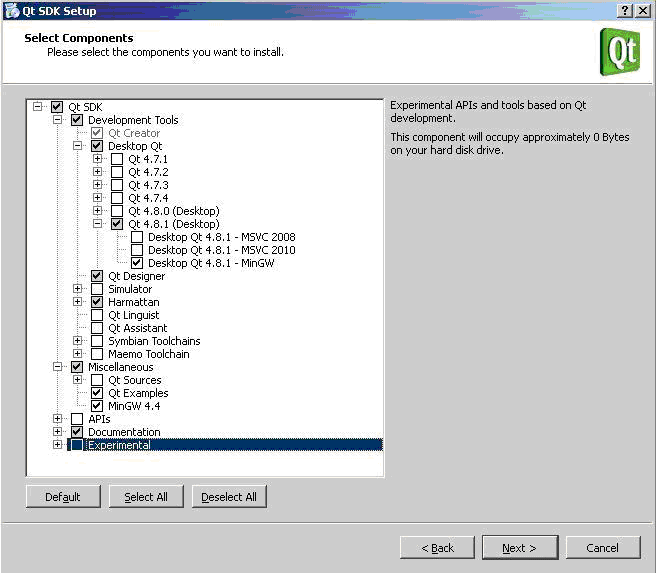The height and width of the screenshot is (573, 656).
Task: Uncheck the Qt 4.8.1 (Desktop) checkbox
Action: pos(117,224)
